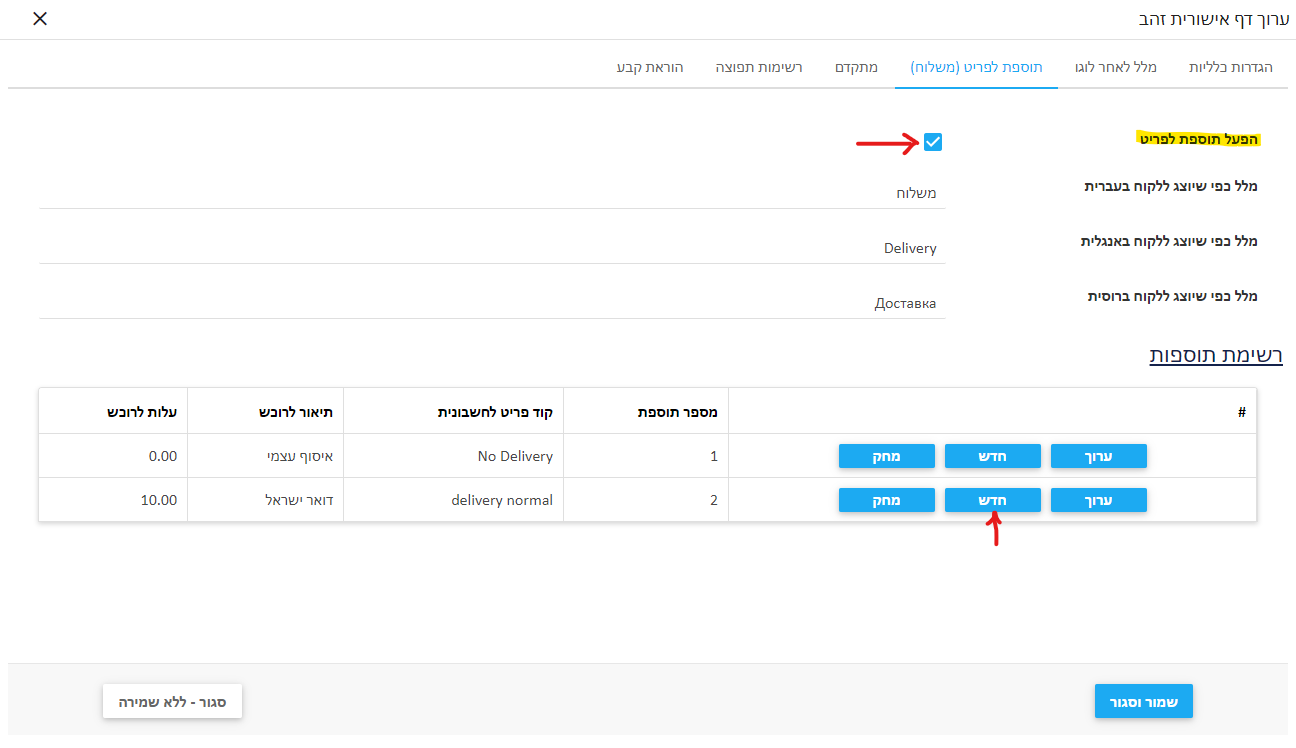The height and width of the screenshot is (748, 1296).
Task: Open the 'הגדרות כלליות' tab
Action: (1230, 67)
